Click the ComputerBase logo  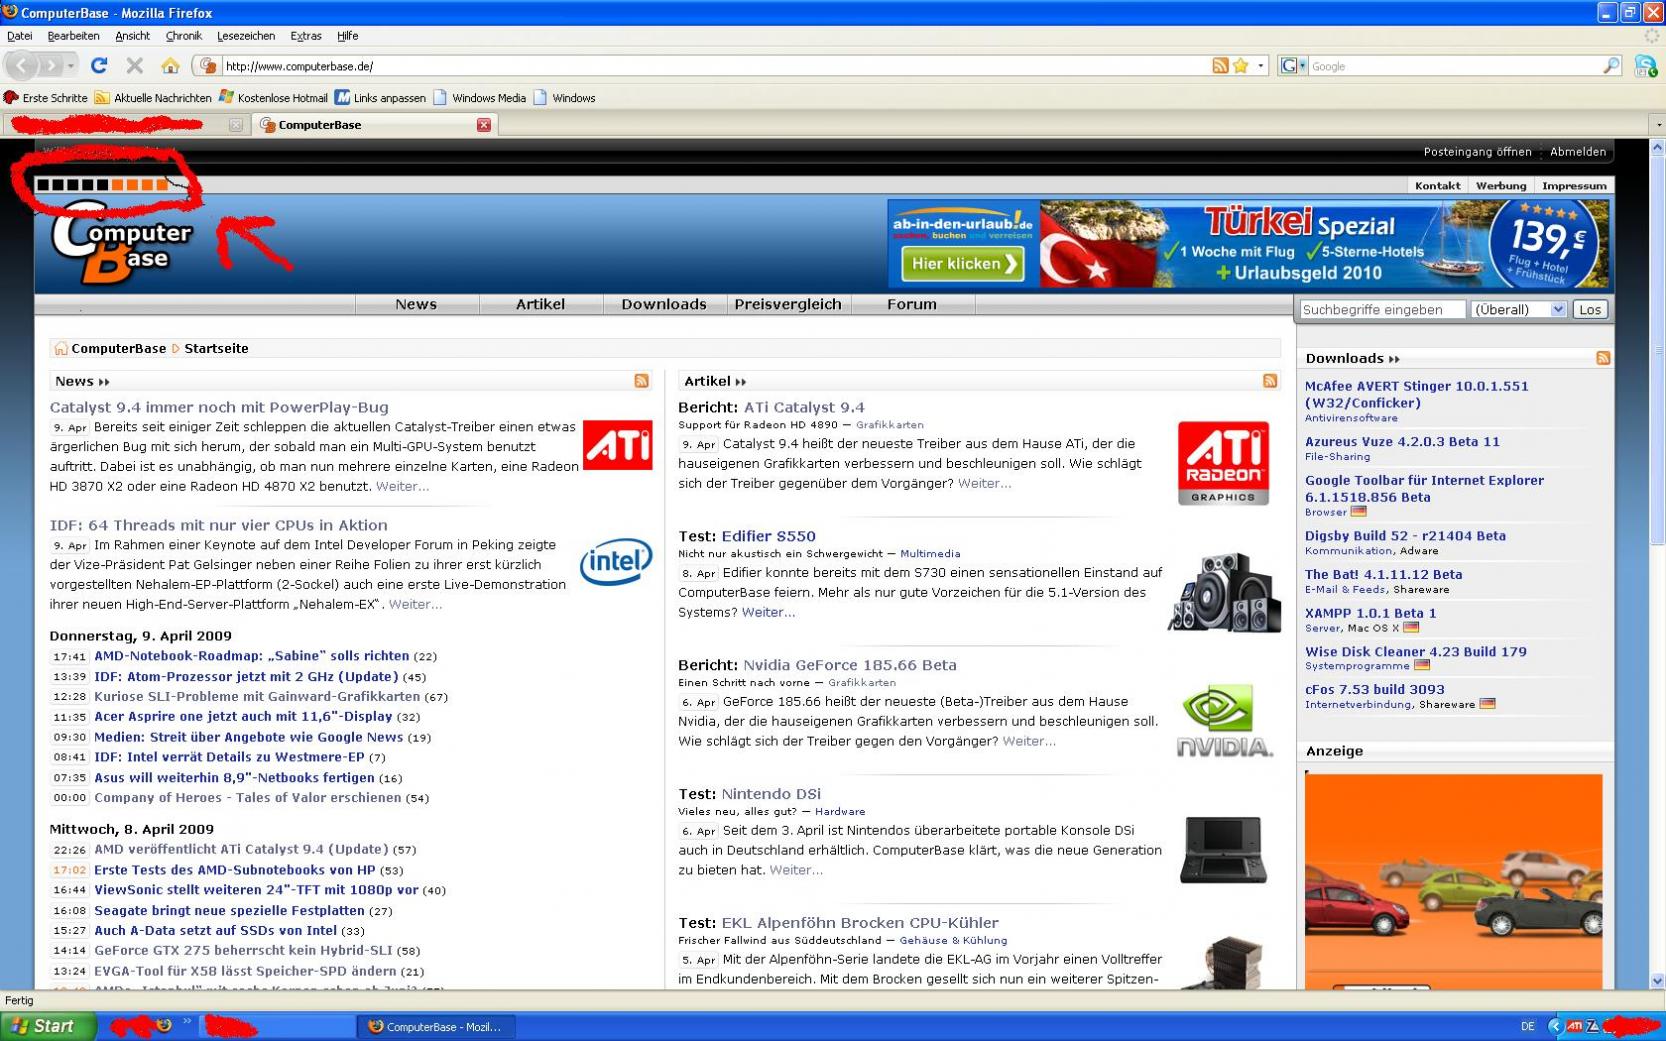(121, 243)
